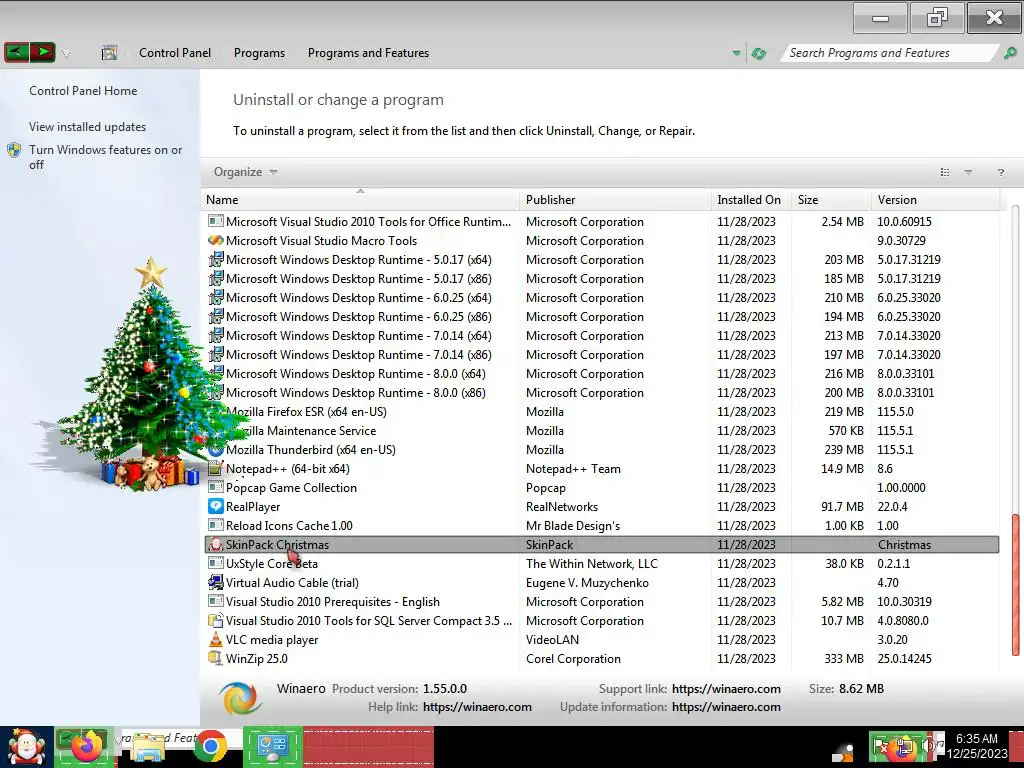Image resolution: width=1024 pixels, height=768 pixels.
Task: Click version 22.0.4 of RealPlayer
Action: coord(892,507)
